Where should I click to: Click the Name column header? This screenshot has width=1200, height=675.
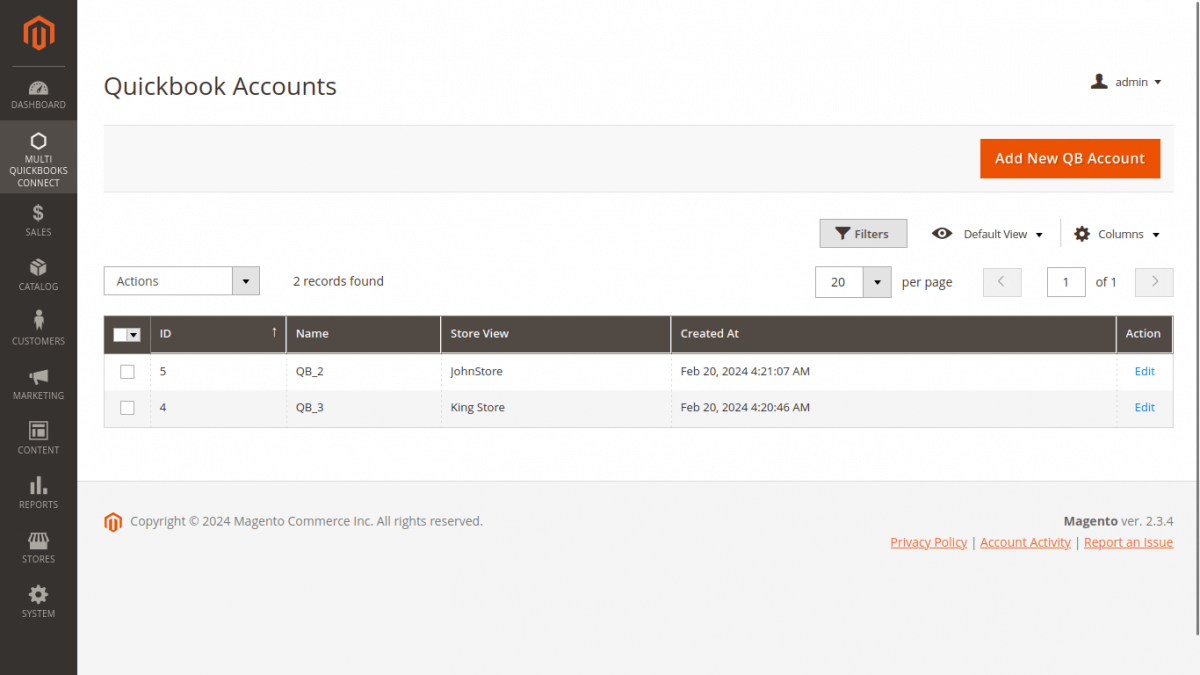pyautogui.click(x=363, y=334)
